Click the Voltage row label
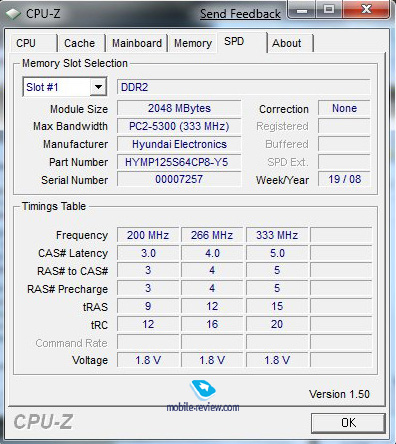Viewport: 396px width, 444px height. (x=90, y=360)
